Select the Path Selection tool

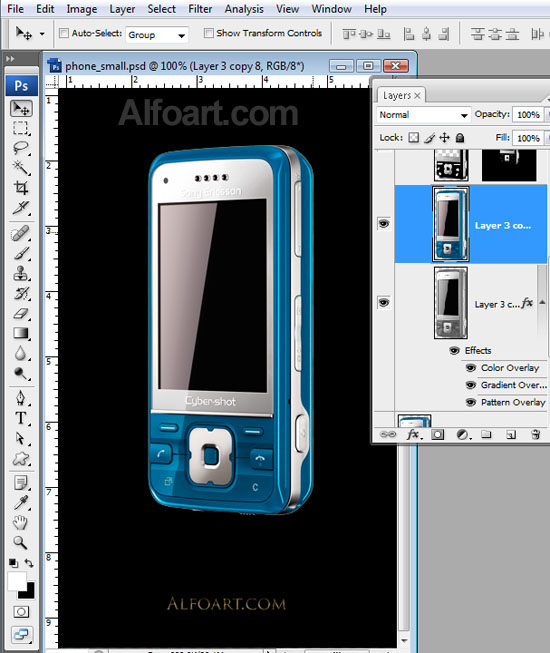[x=21, y=438]
